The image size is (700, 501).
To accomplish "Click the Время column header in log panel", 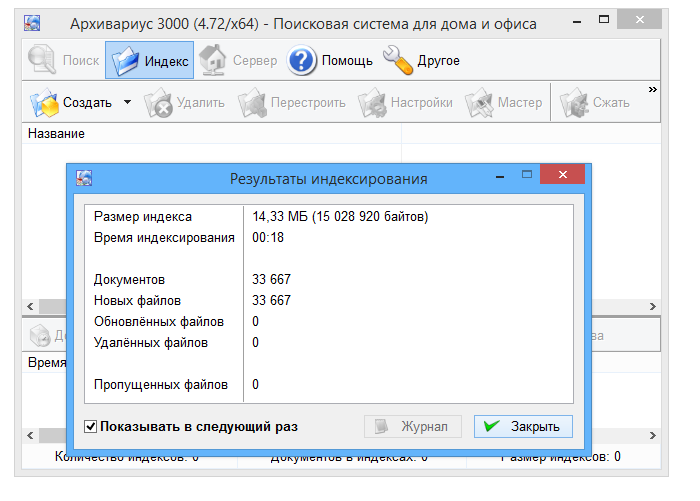I will point(47,362).
